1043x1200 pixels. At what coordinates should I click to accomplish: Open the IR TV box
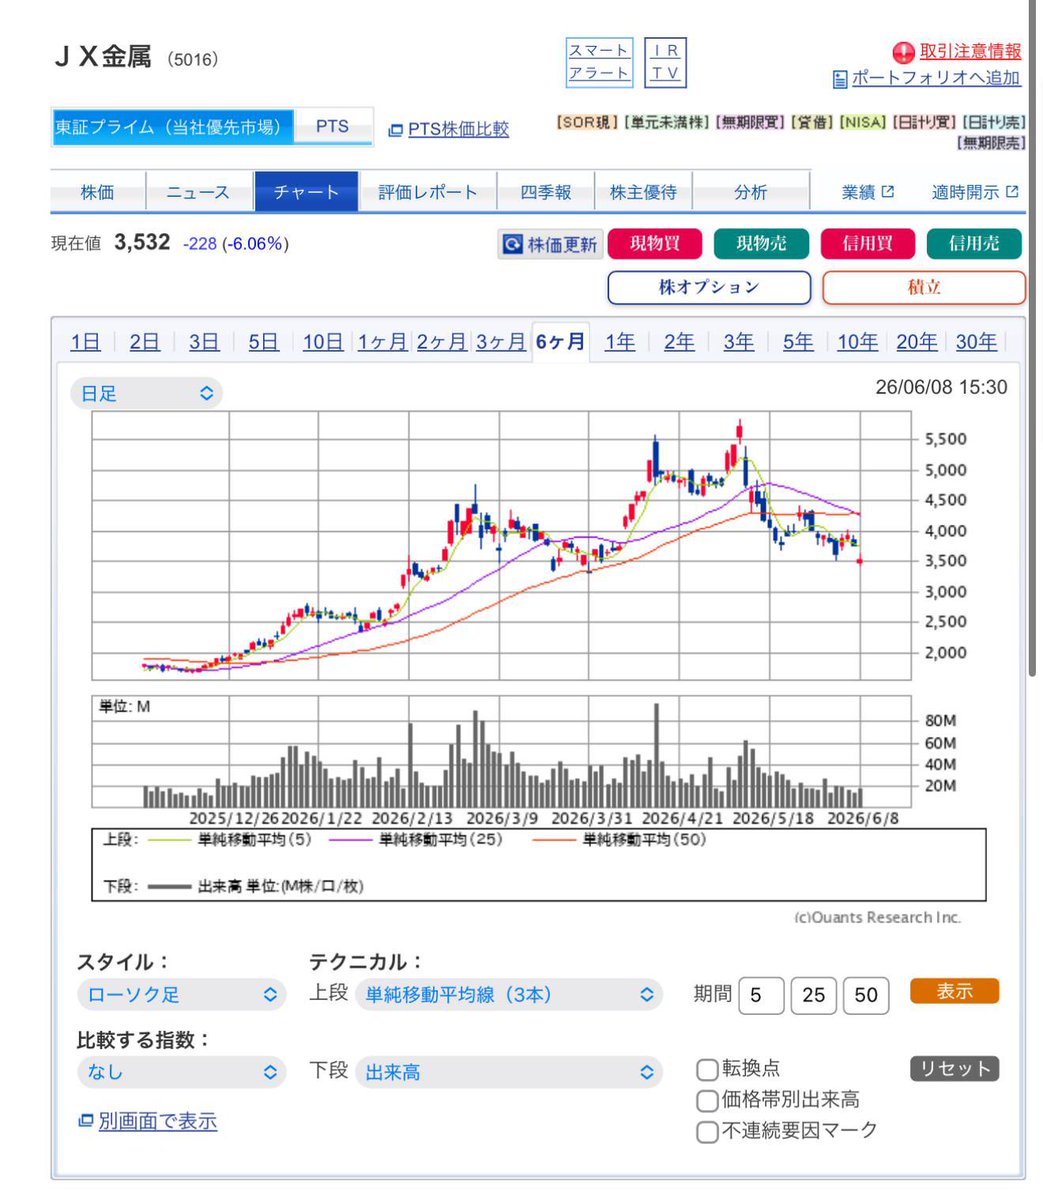pos(666,62)
